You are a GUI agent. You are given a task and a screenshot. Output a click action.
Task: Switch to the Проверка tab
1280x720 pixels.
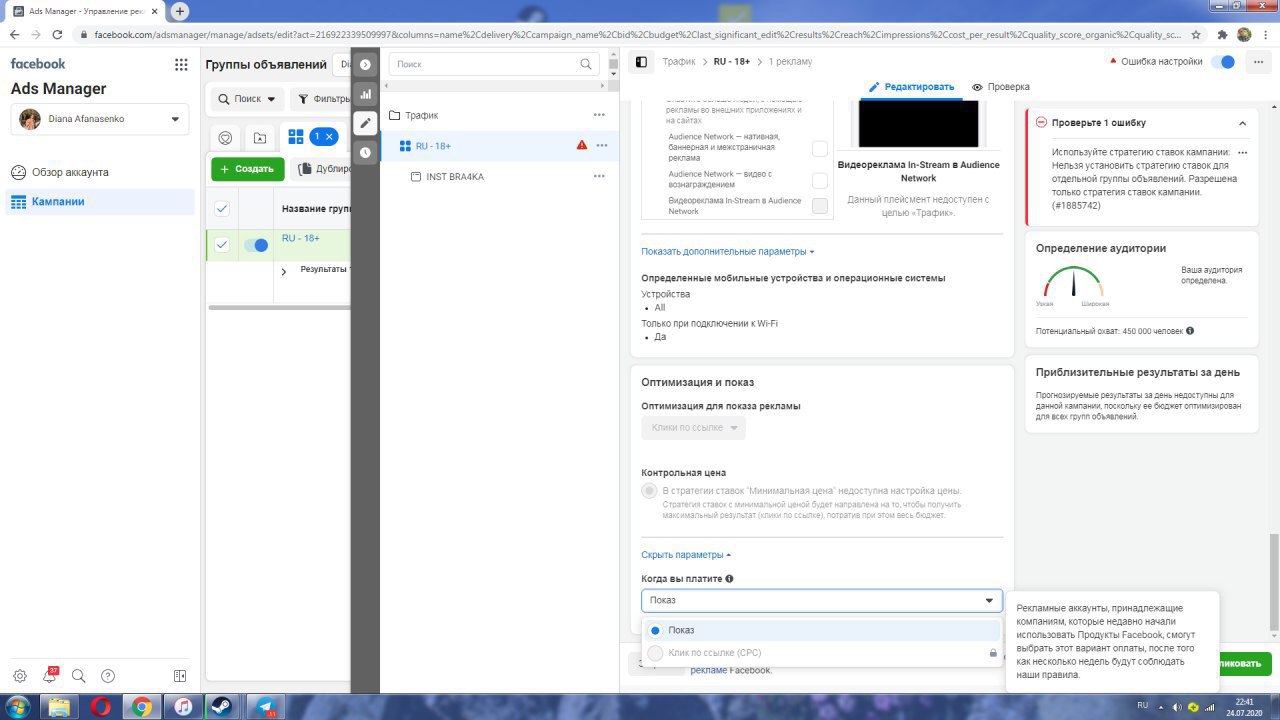pos(1000,87)
